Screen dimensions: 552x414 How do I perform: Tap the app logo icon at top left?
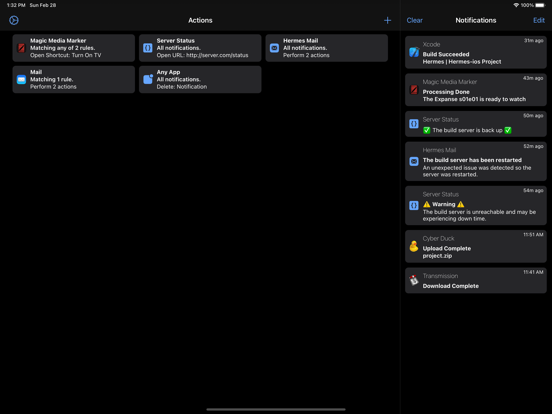(14, 20)
